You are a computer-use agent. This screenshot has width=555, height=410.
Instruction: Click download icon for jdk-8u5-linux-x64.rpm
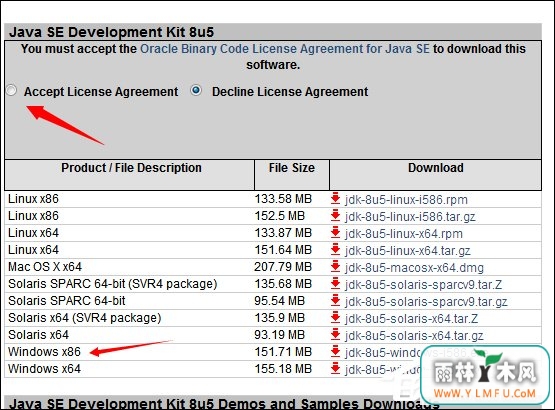[x=336, y=233]
